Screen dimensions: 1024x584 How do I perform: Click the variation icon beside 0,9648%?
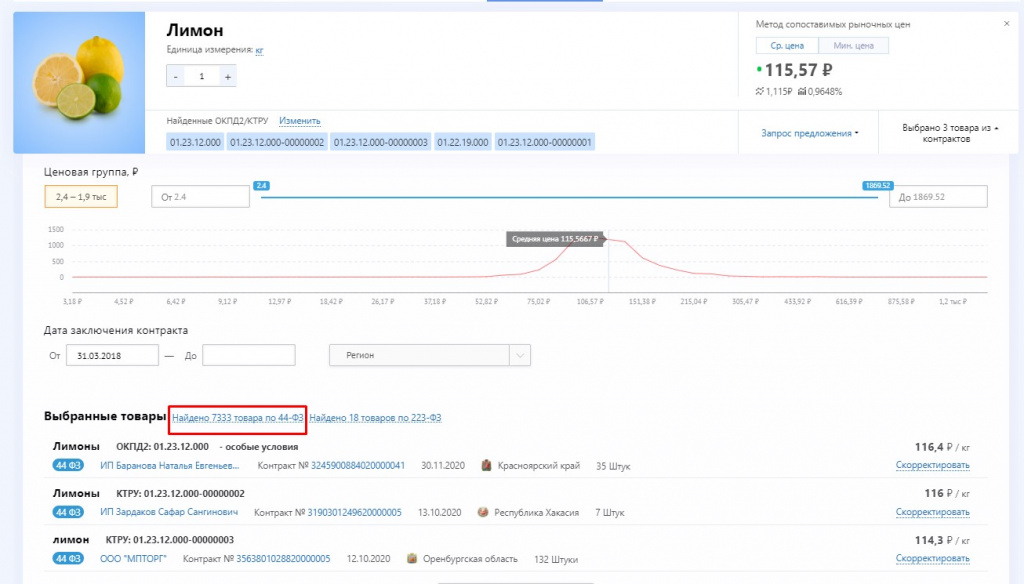(x=802, y=91)
